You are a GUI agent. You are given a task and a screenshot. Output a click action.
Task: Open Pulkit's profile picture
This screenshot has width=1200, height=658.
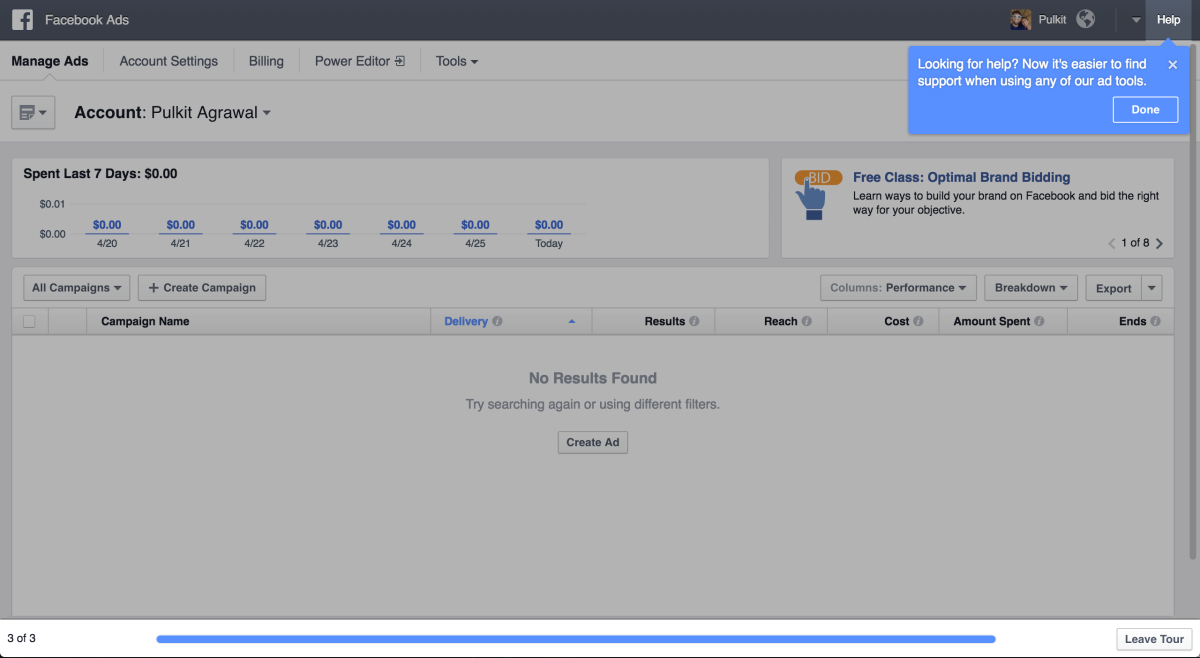tap(1020, 20)
